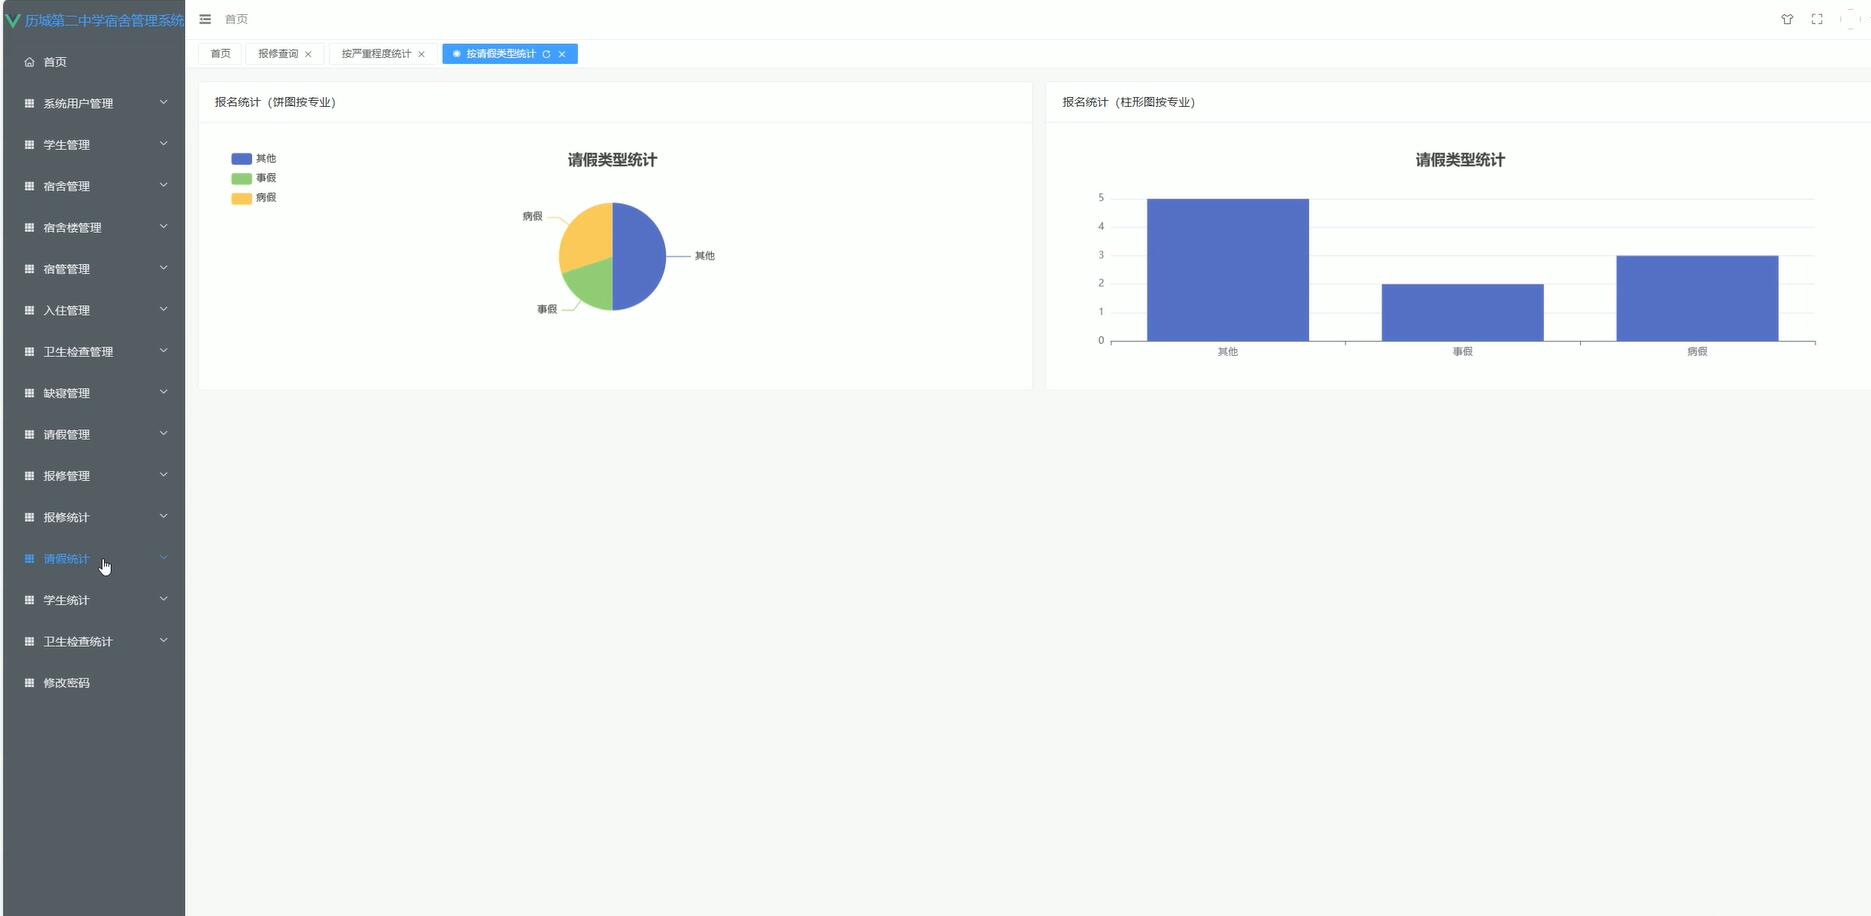1871x916 pixels.
Task: Click the refresh icon on active tab
Action: 546,54
